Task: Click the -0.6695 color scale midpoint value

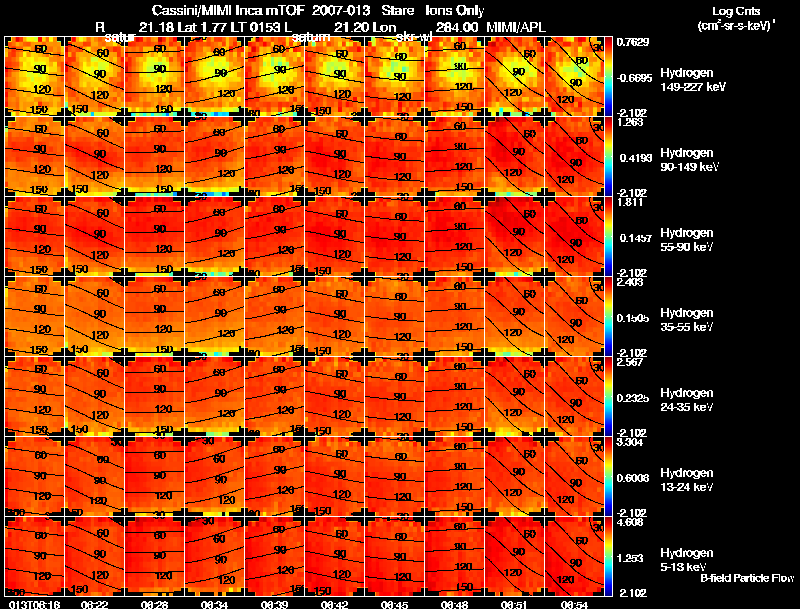Action: [x=634, y=78]
